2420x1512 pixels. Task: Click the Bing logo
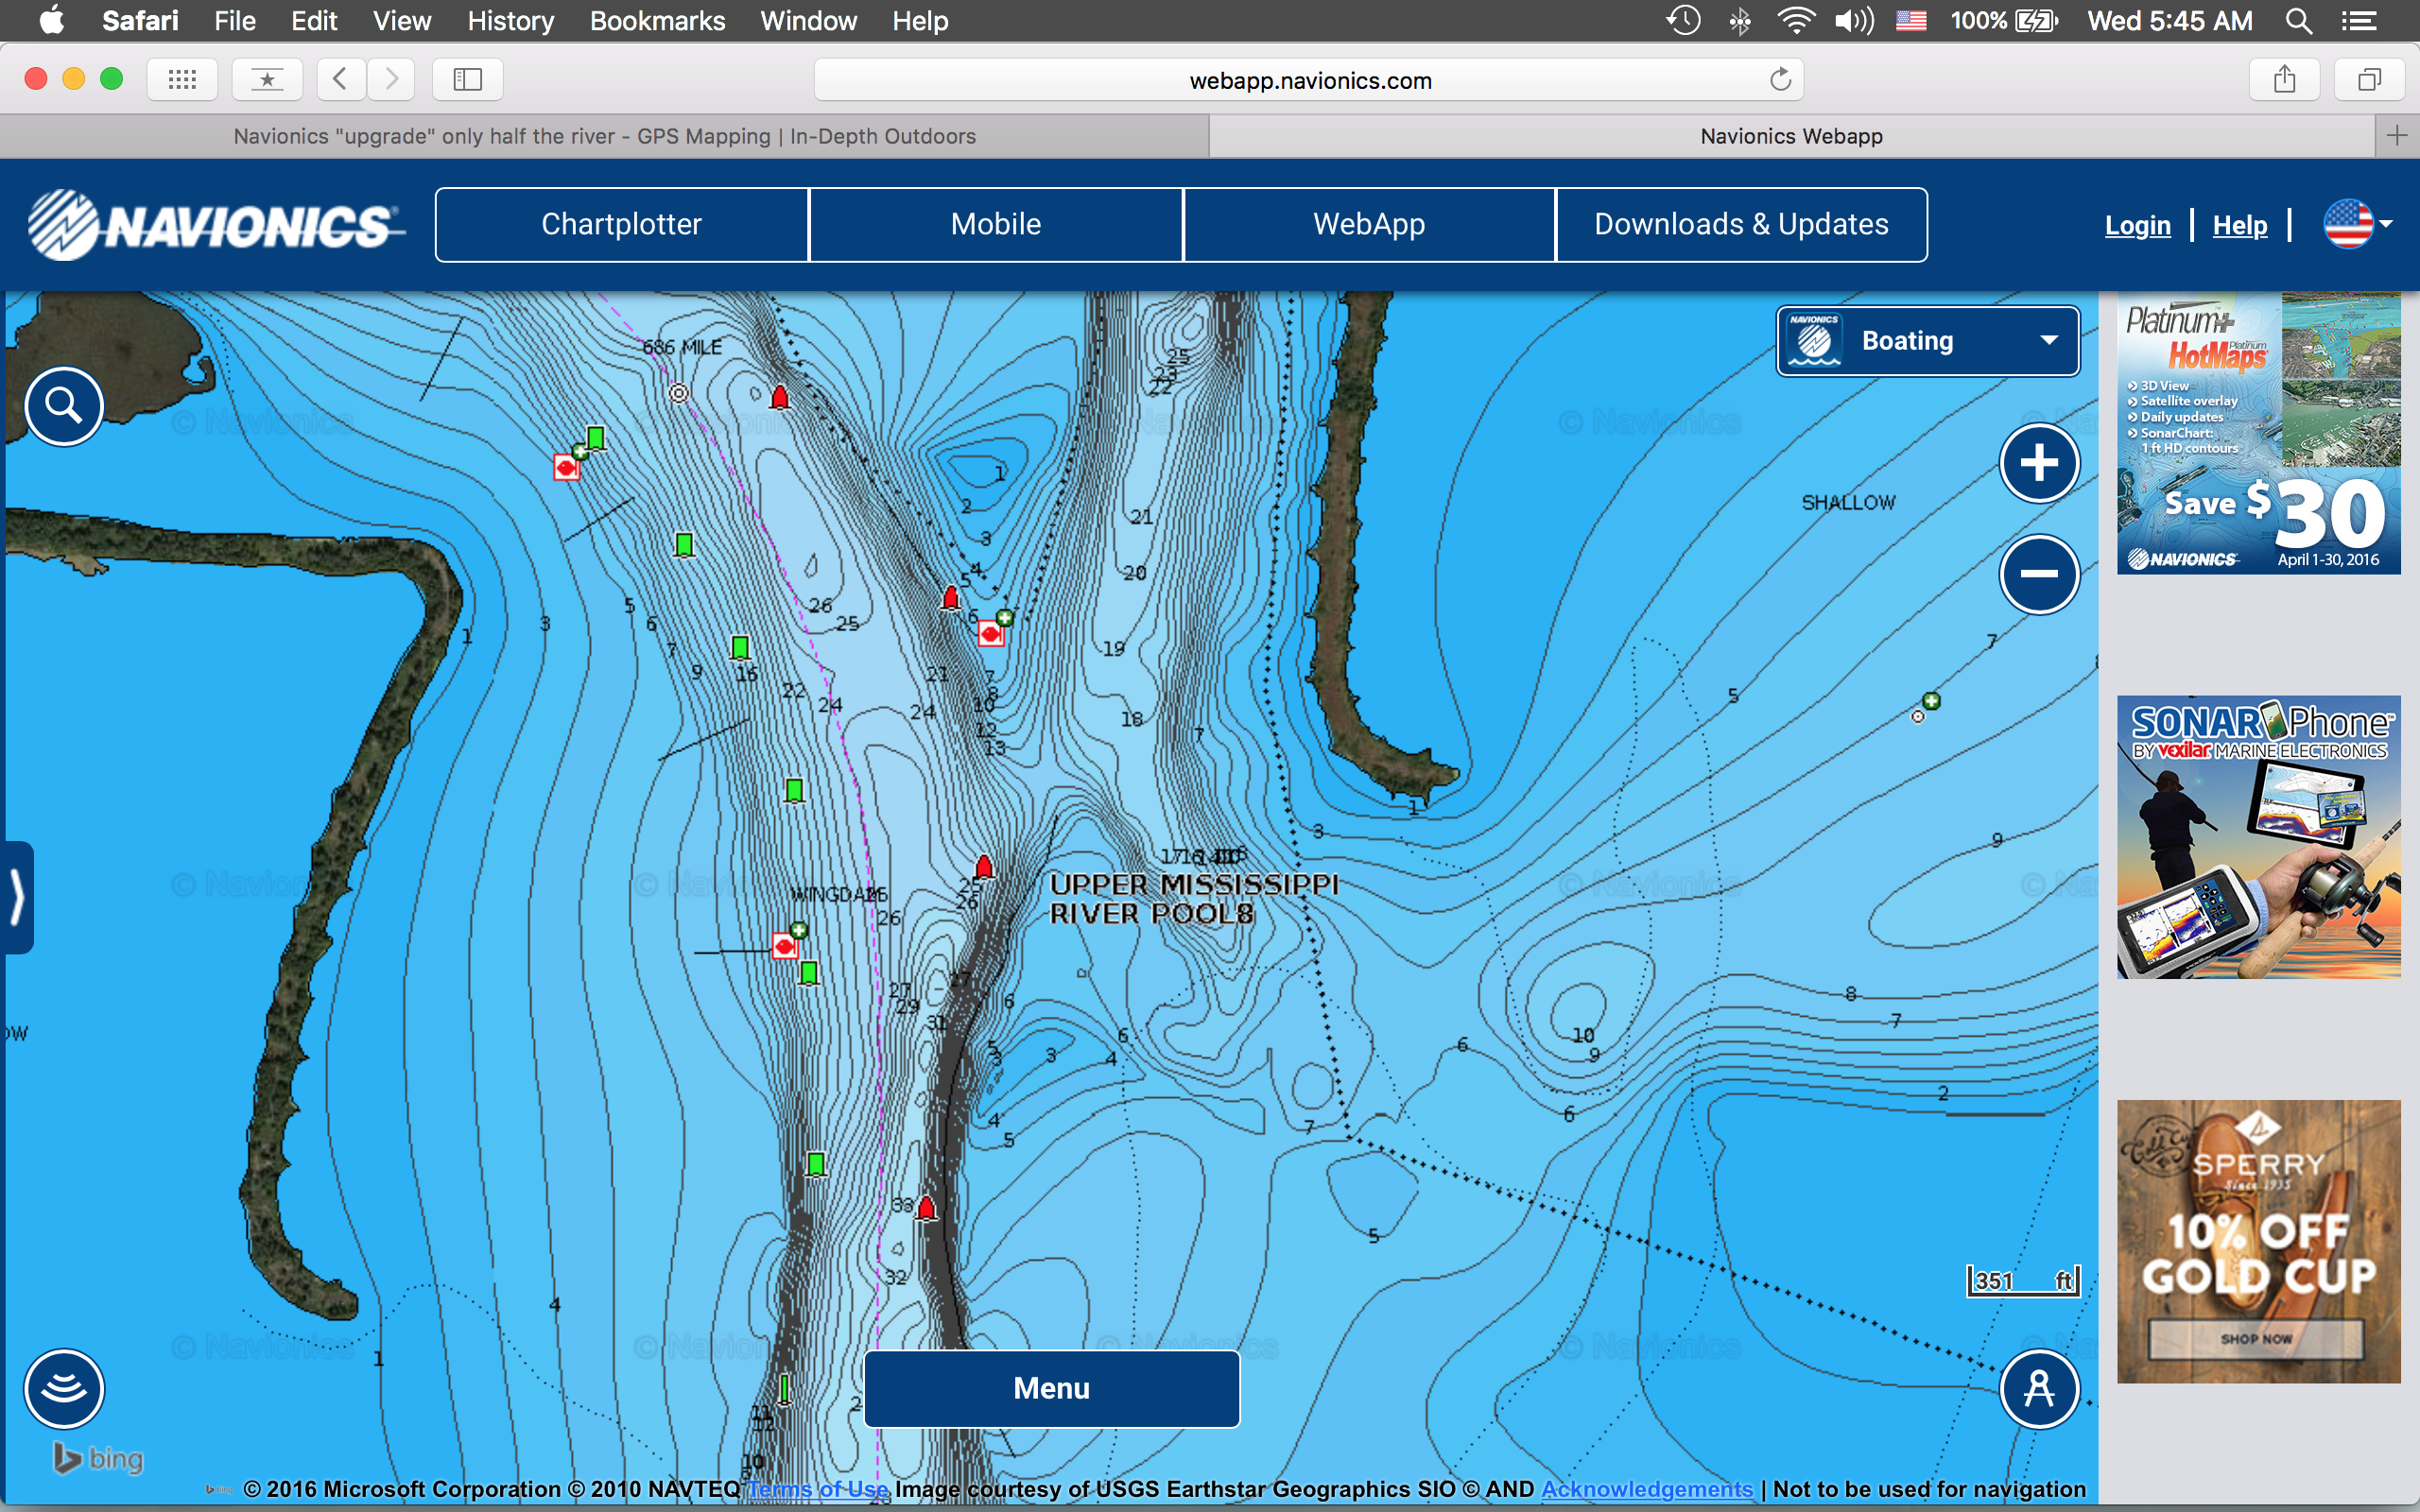click(98, 1459)
